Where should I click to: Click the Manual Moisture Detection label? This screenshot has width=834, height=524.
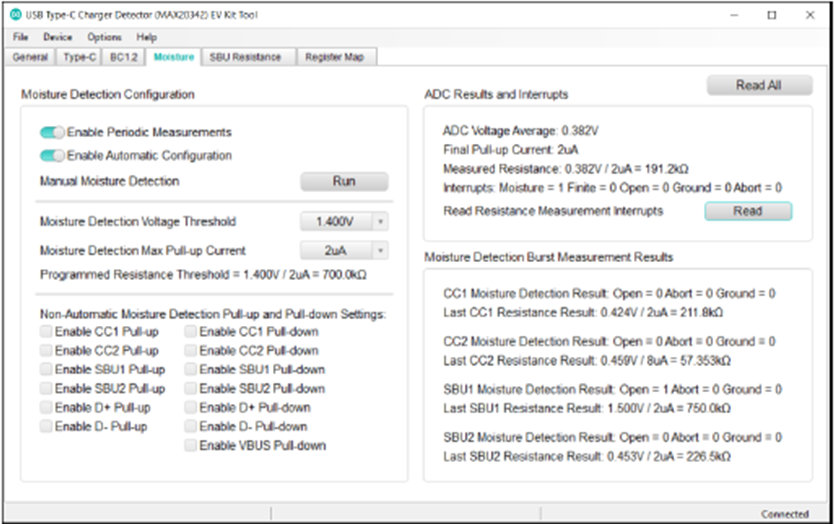pos(110,181)
